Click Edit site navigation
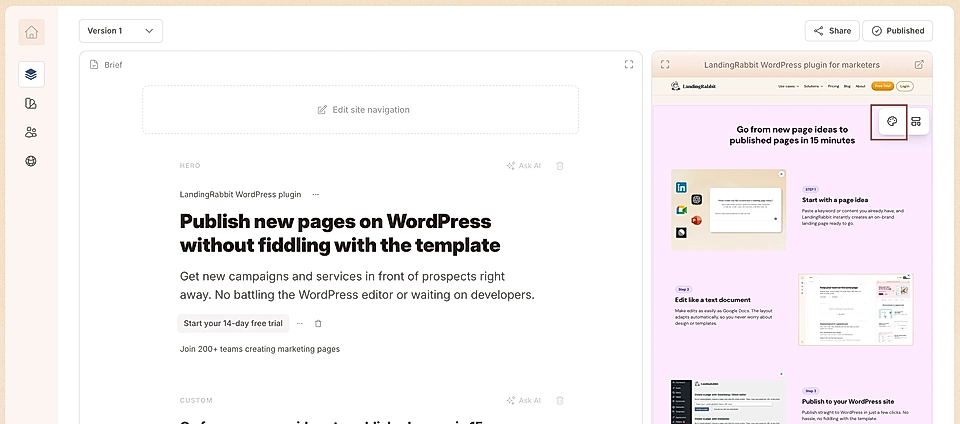Image resolution: width=960 pixels, height=424 pixels. click(x=361, y=110)
